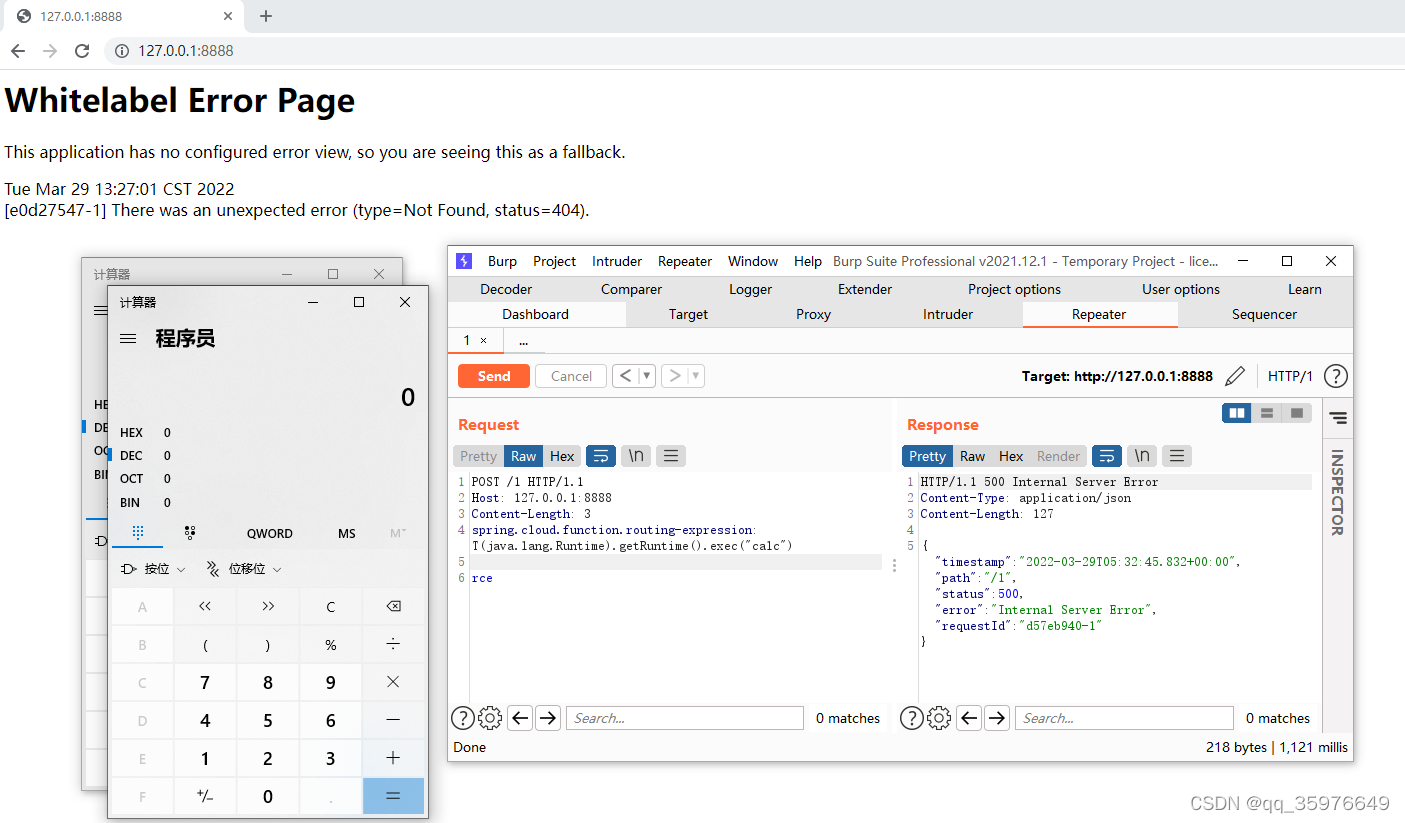Expand the bitwise 按位 dropdown
Screen dimensions: 1405x823
click(154, 569)
